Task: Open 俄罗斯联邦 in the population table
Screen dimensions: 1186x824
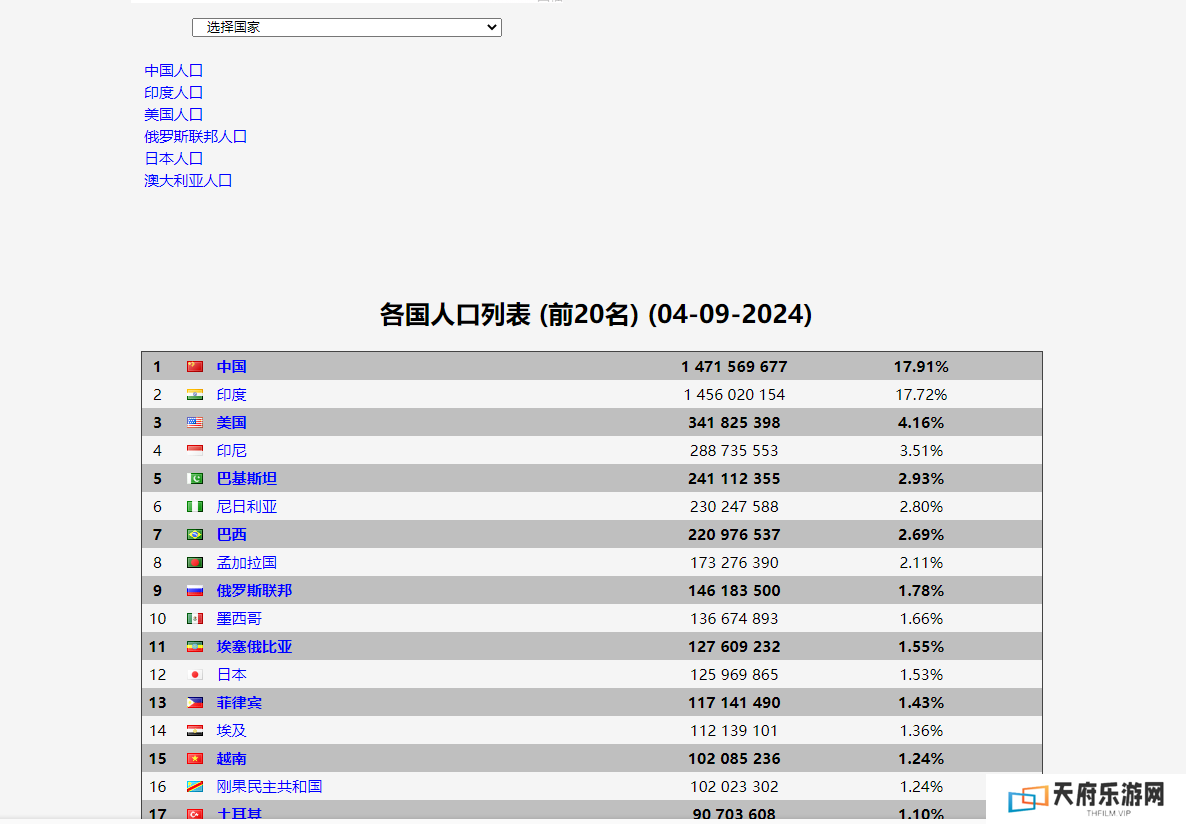Action: click(x=254, y=590)
